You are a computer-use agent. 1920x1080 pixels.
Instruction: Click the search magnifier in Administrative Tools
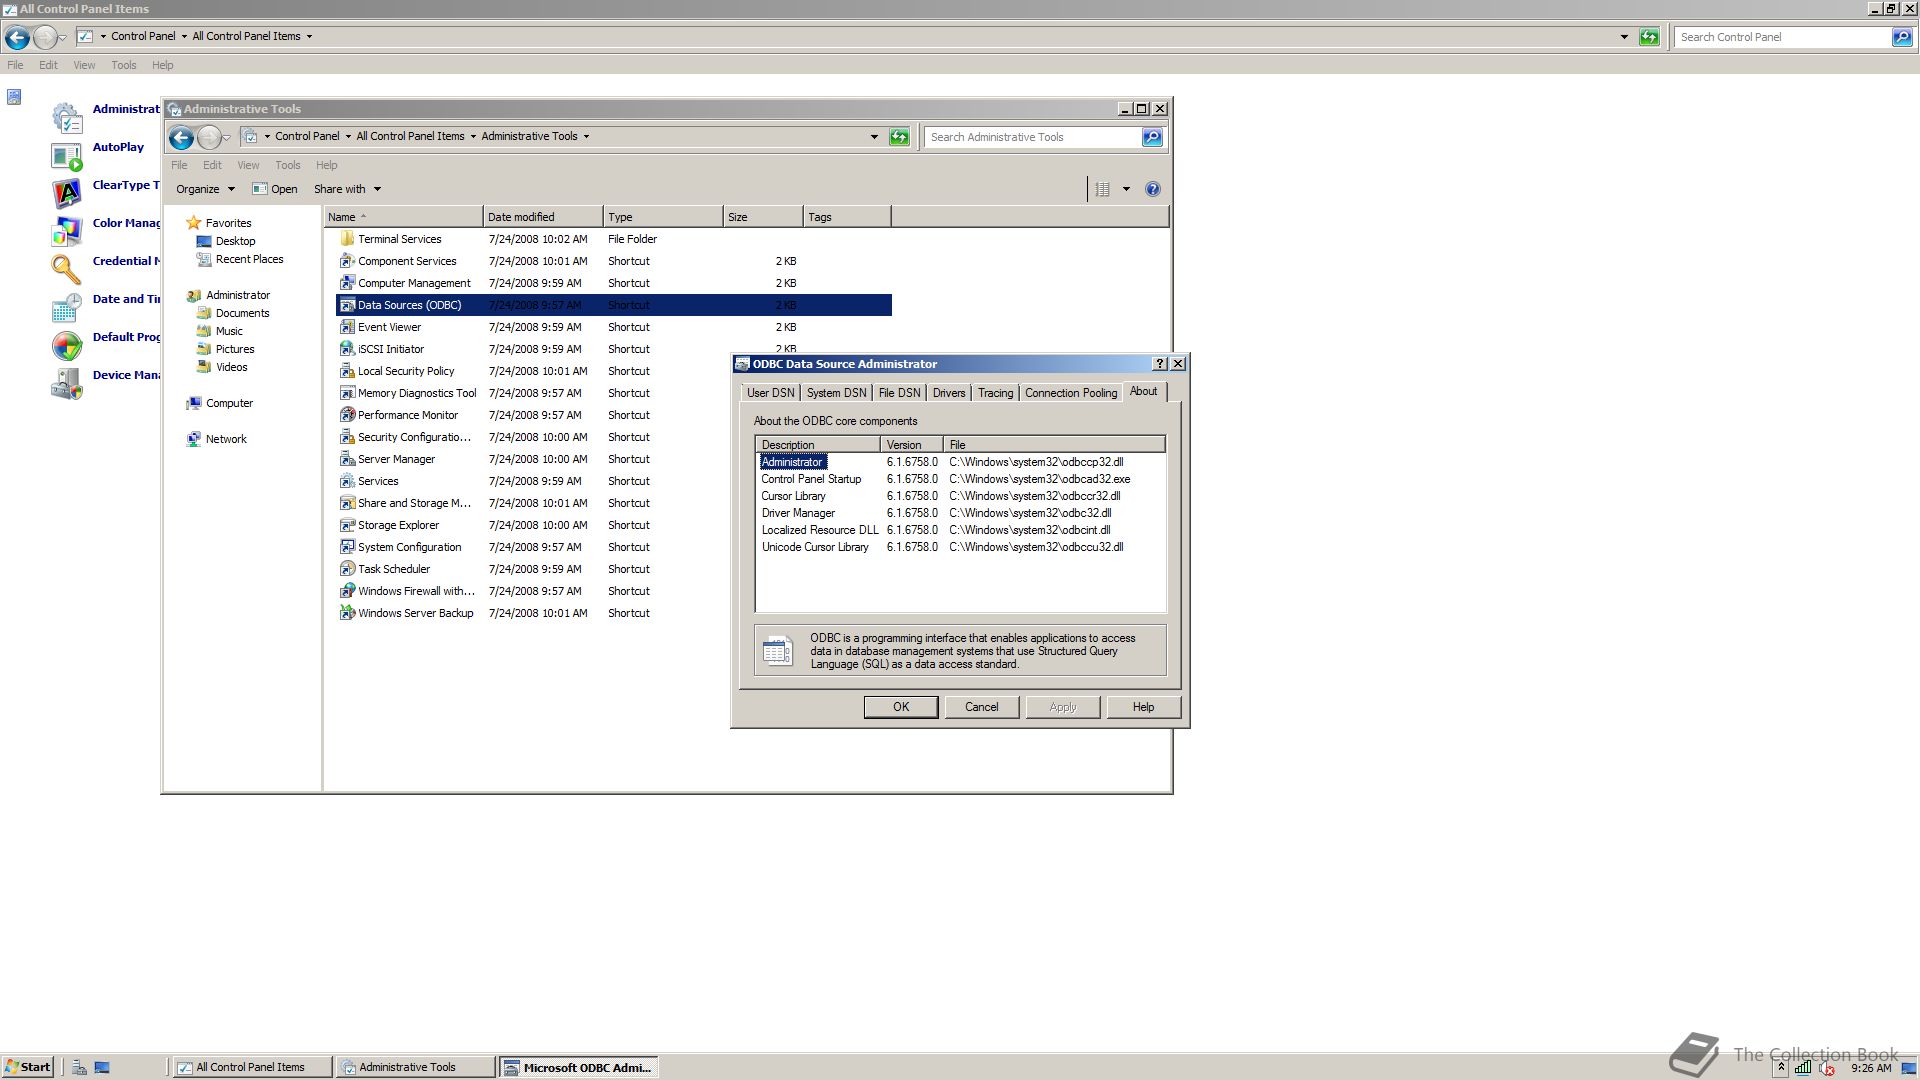[x=1152, y=137]
